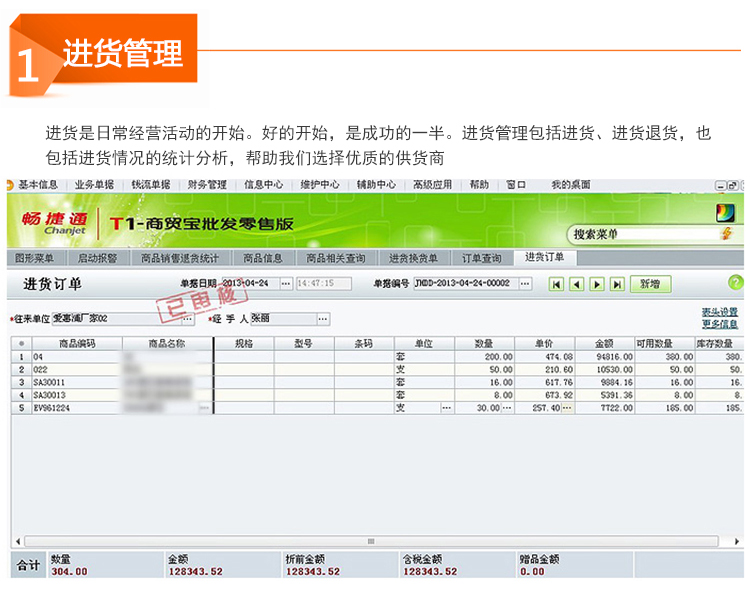Open 表头设置 link
The height and width of the screenshot is (612, 750).
(719, 312)
